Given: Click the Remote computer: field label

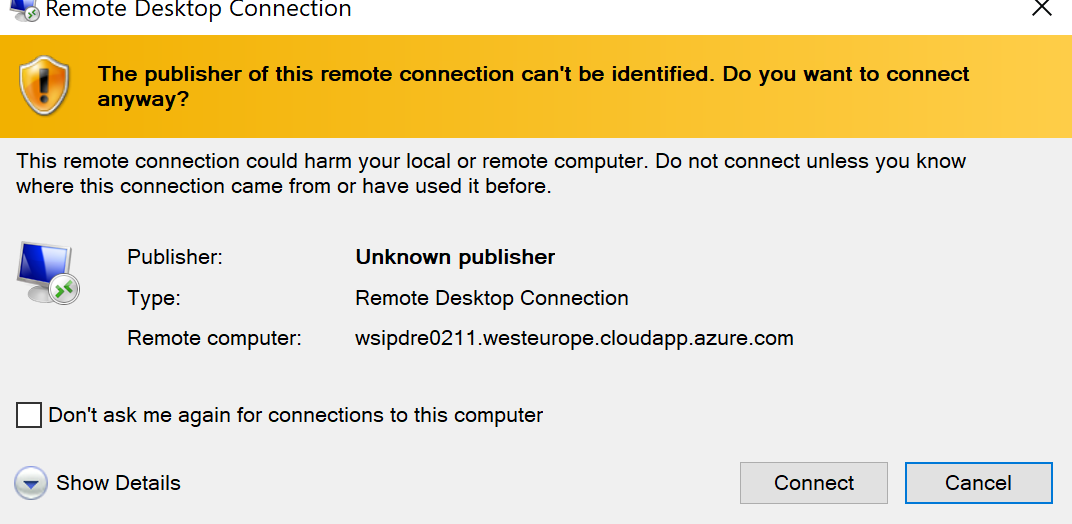Looking at the screenshot, I should coord(214,339).
